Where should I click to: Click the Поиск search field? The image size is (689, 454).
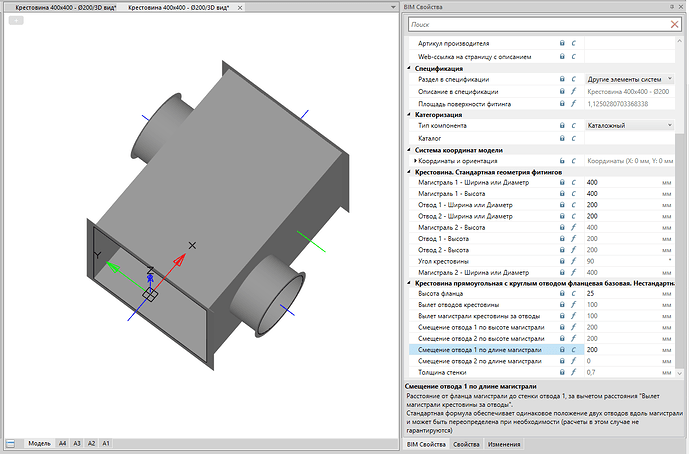[x=539, y=25]
